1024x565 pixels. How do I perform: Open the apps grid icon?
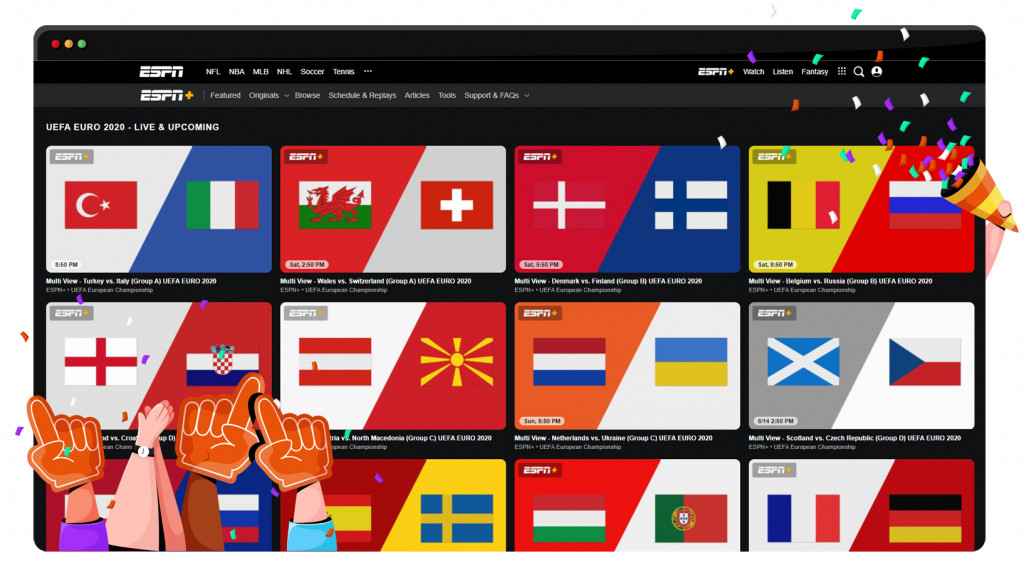[x=842, y=72]
